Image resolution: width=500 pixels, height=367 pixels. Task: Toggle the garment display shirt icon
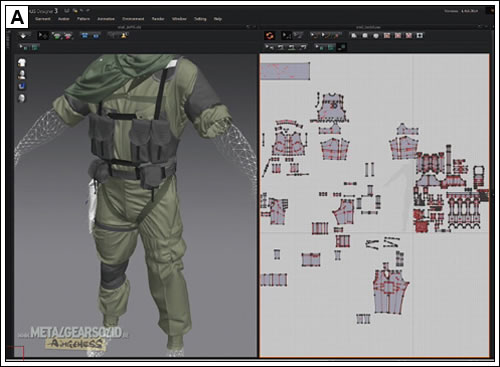(x=22, y=63)
